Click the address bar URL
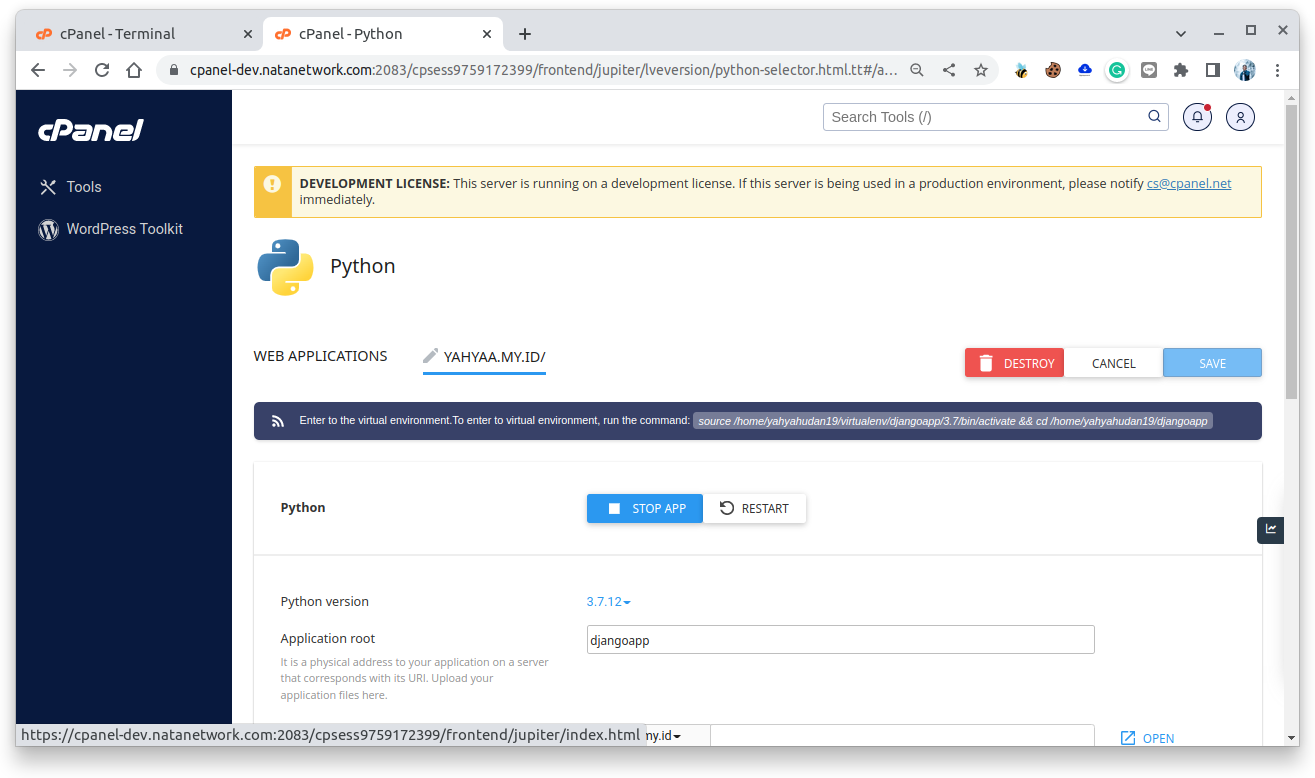This screenshot has width=1315, height=778. point(544,70)
